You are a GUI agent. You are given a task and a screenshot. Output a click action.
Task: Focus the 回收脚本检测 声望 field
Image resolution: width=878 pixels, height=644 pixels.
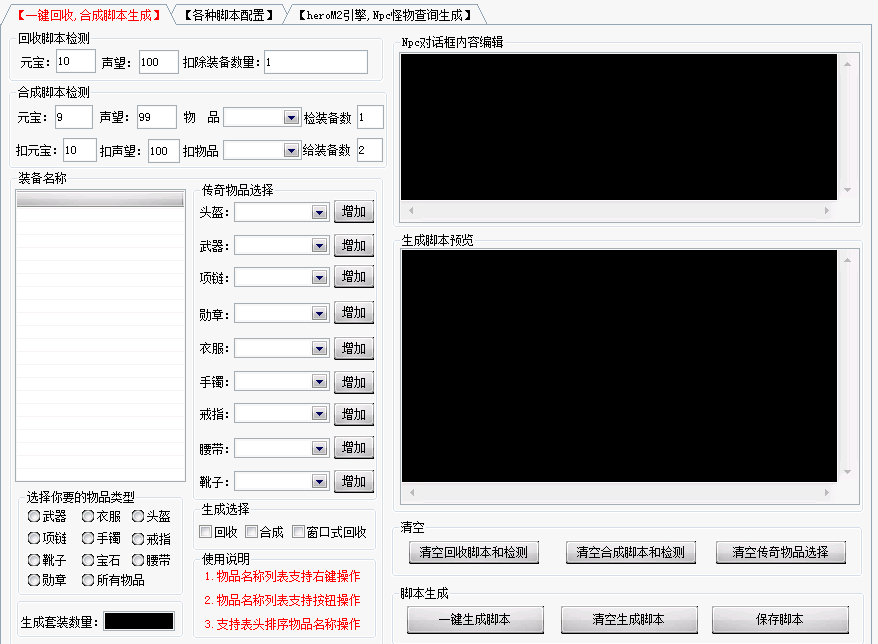pos(158,62)
